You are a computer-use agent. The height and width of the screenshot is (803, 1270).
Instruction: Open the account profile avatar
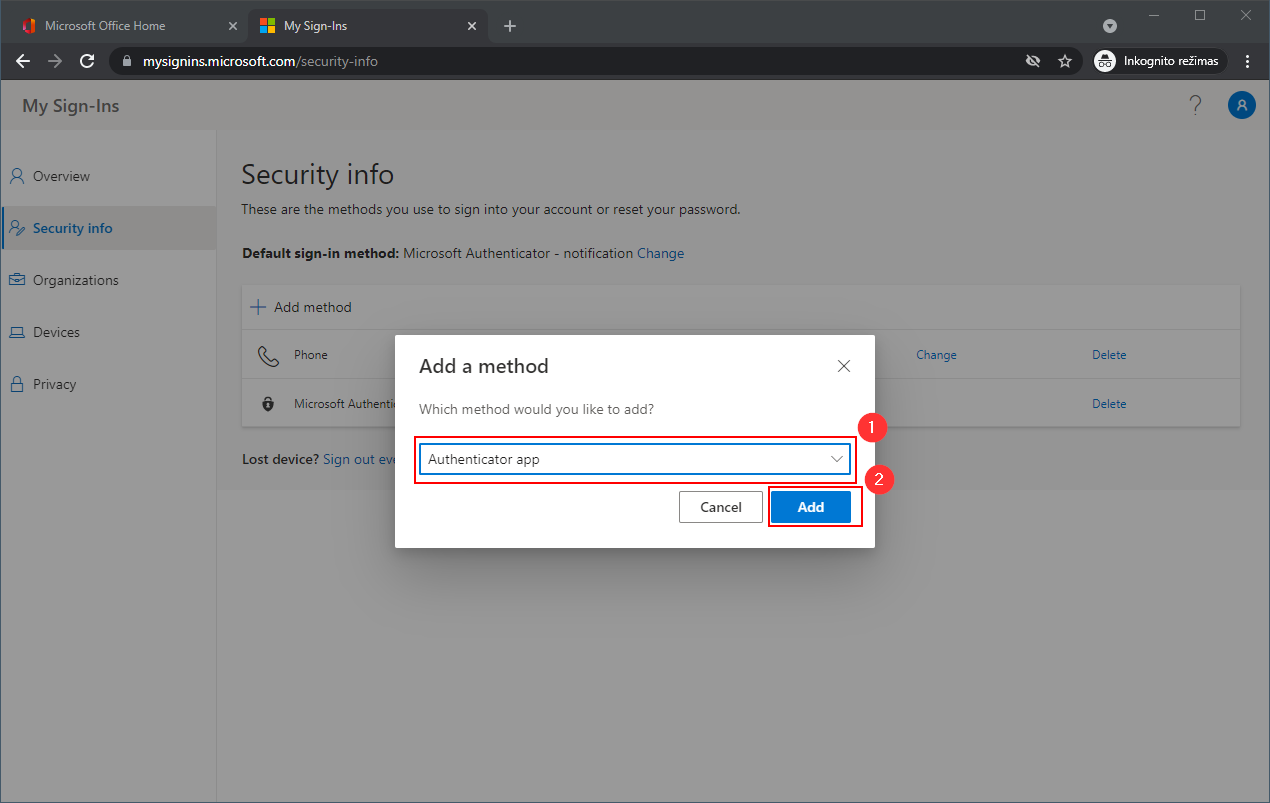1241,105
